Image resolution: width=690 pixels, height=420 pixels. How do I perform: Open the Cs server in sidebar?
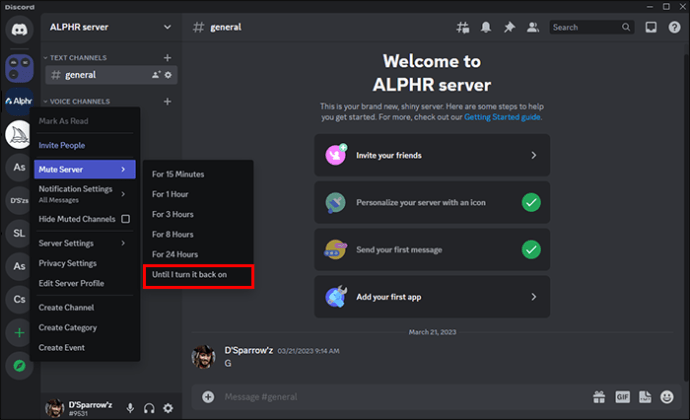pos(19,299)
